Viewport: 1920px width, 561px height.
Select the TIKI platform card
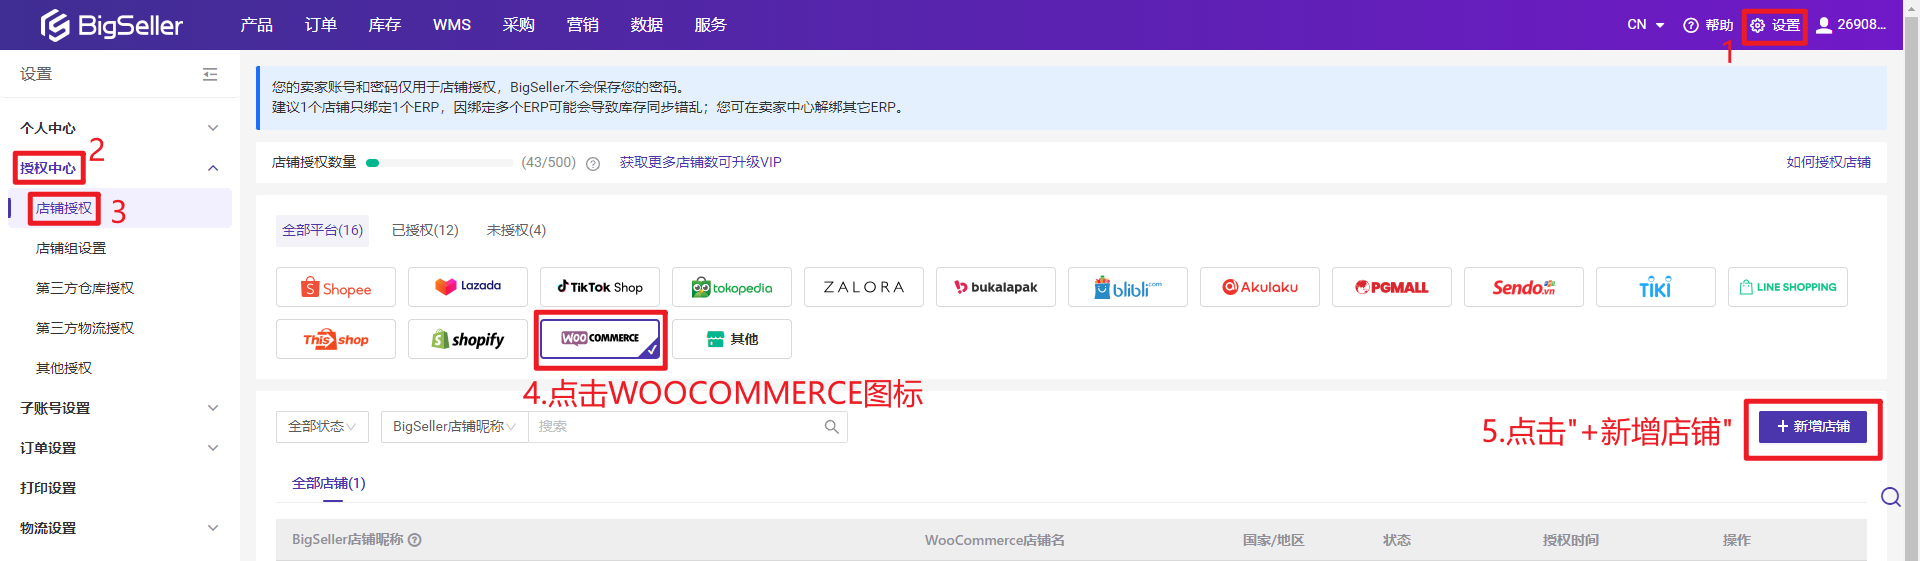coord(1656,287)
